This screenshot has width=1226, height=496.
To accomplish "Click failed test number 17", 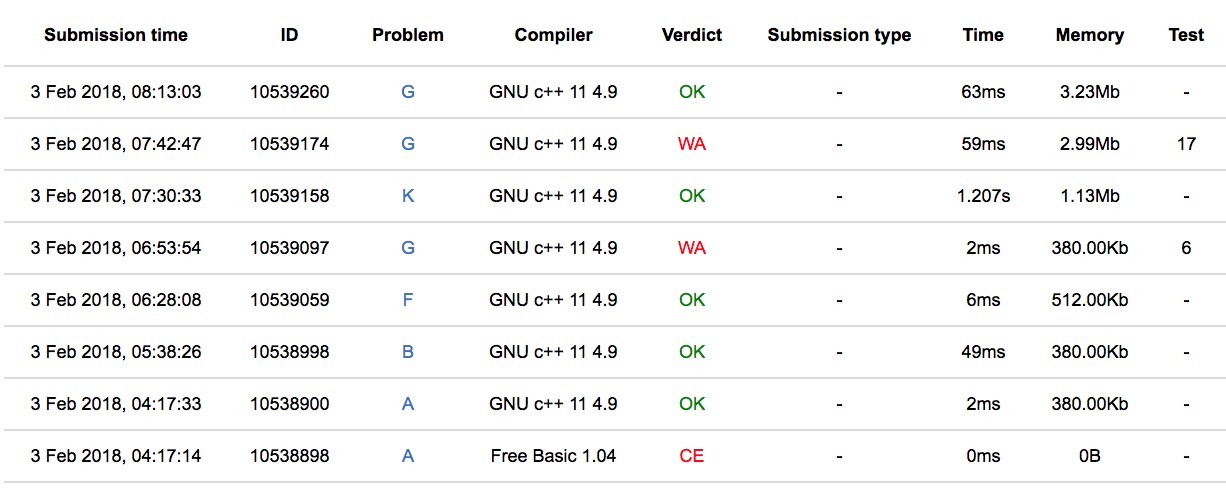I will click(x=1186, y=144).
